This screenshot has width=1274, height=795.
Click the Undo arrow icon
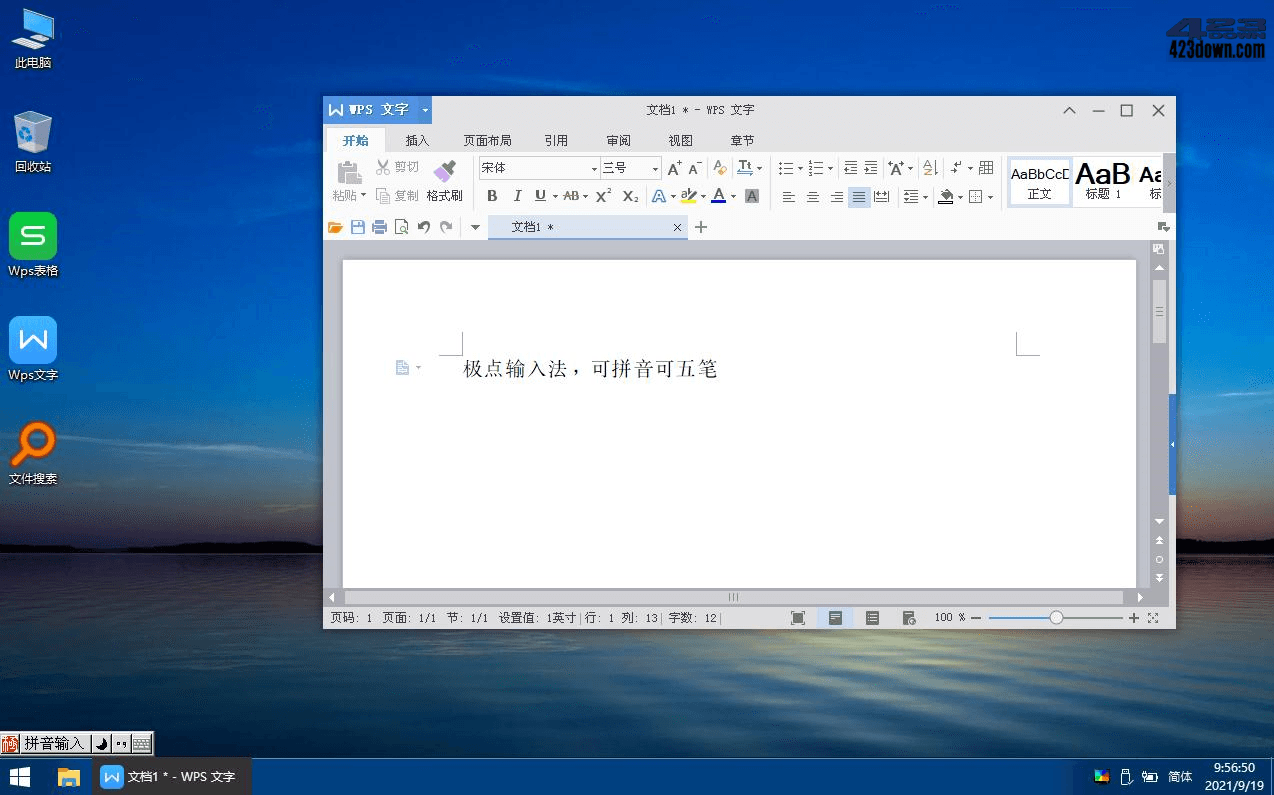tap(423, 227)
